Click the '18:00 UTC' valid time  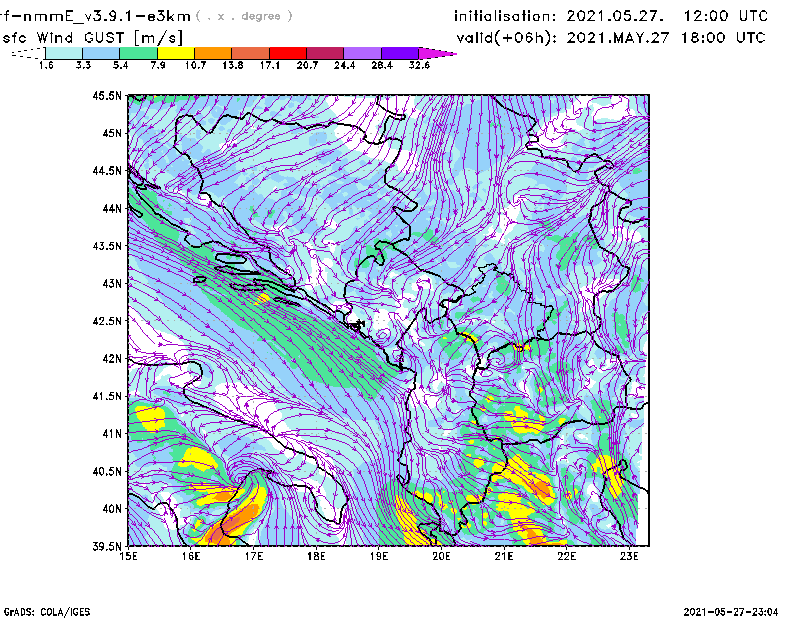tap(722, 38)
